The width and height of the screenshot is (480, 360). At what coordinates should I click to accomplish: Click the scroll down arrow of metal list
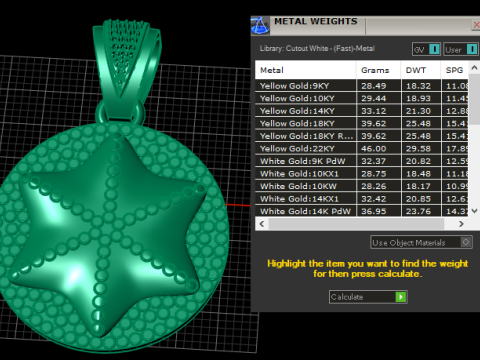pos(474,211)
